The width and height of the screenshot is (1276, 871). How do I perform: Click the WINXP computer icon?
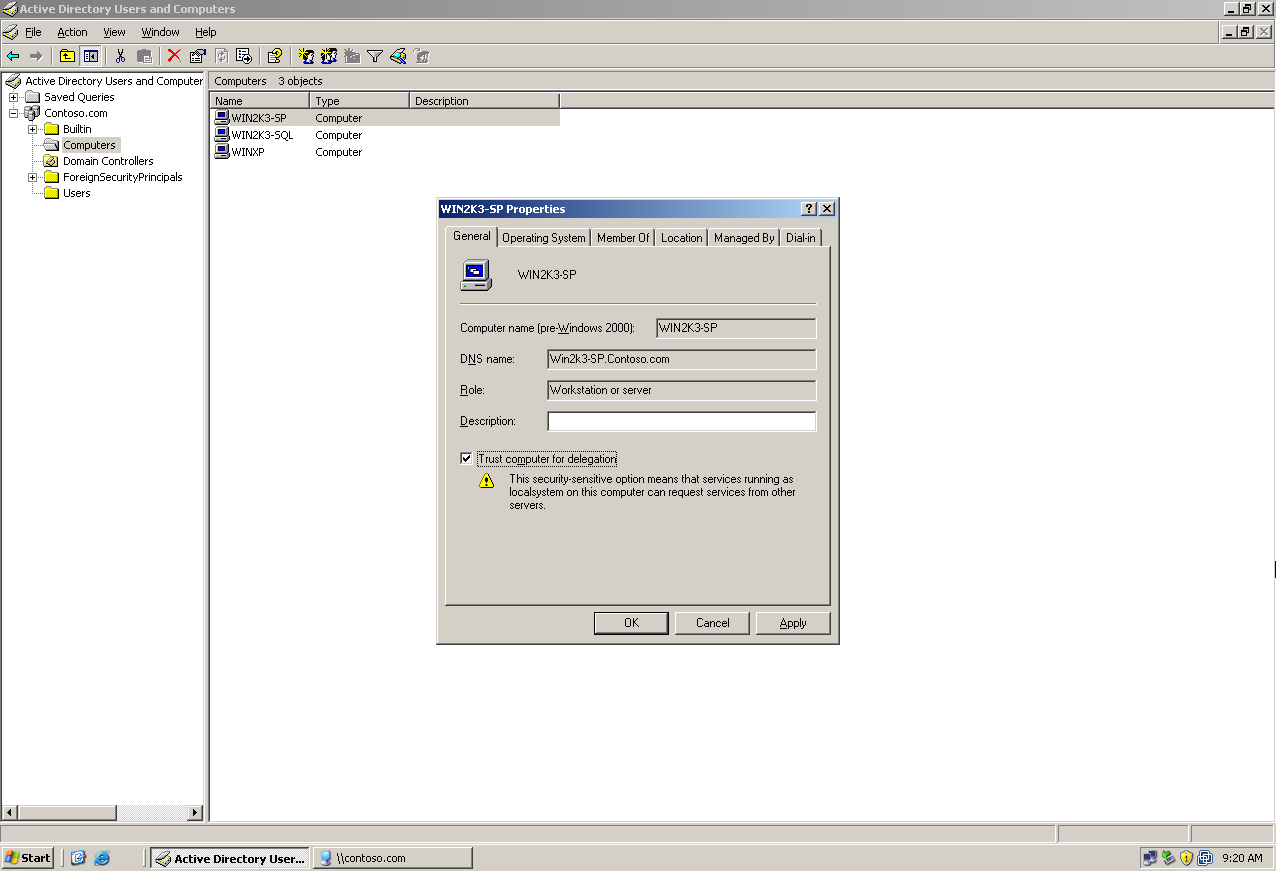pyautogui.click(x=222, y=152)
